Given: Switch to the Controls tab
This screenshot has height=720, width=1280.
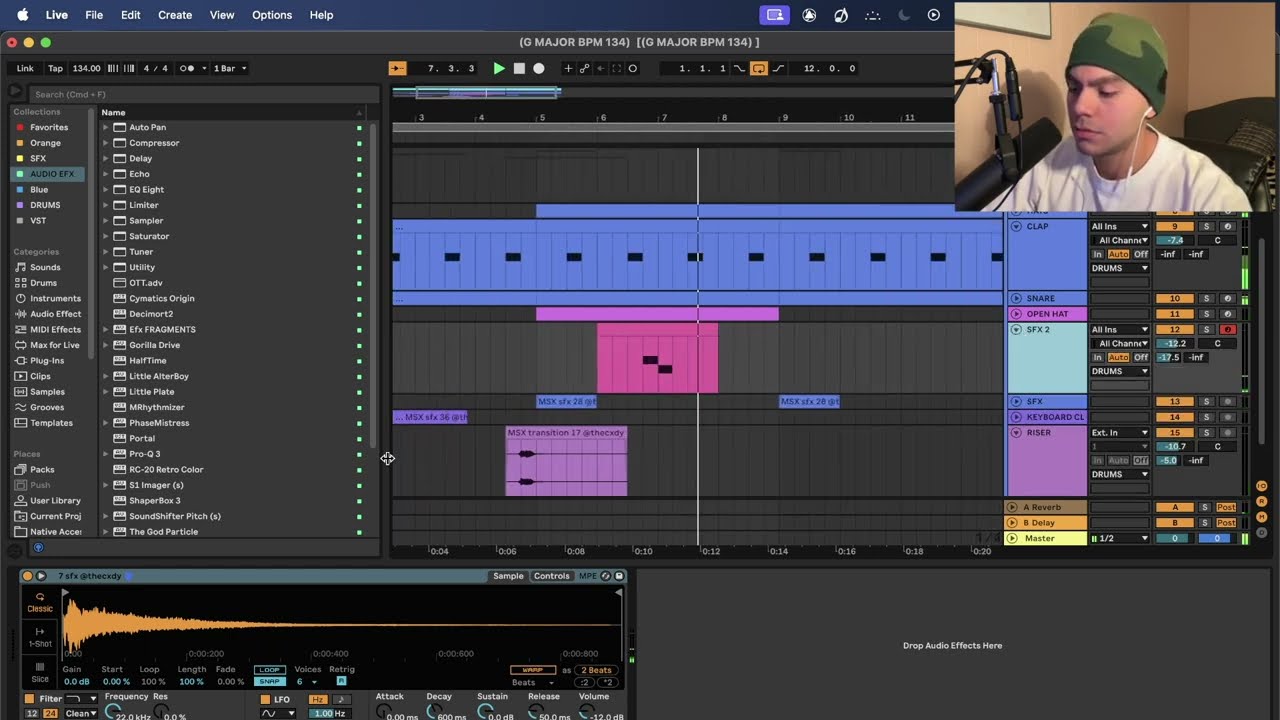Looking at the screenshot, I should coord(551,576).
